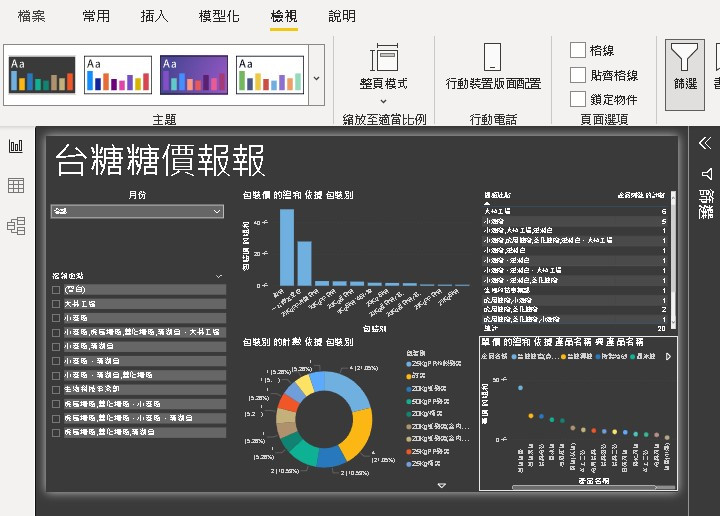Click donut chart title 包裝別 的計數
This screenshot has width=720, height=516.
pyautogui.click(x=298, y=342)
